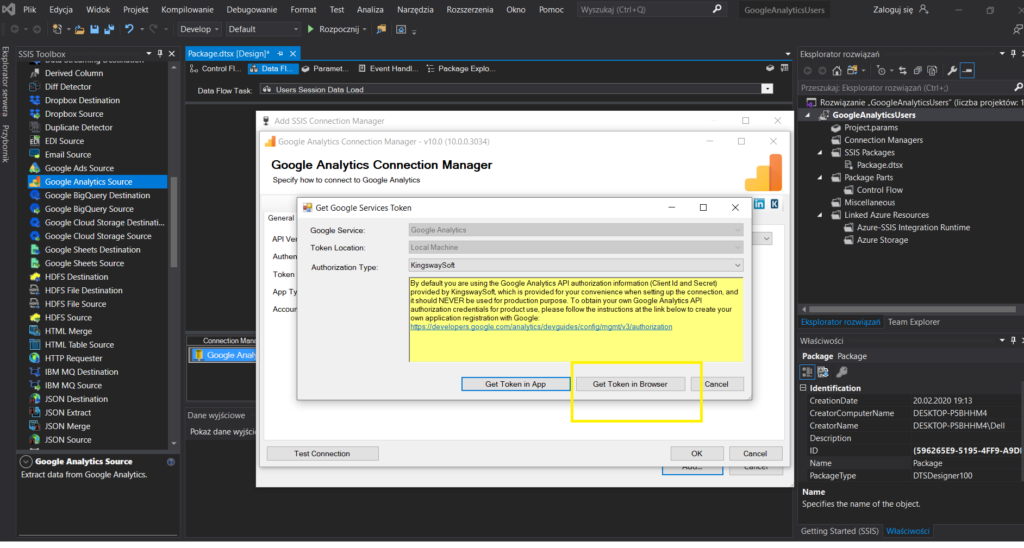Select Google Ads Source component

(79, 169)
